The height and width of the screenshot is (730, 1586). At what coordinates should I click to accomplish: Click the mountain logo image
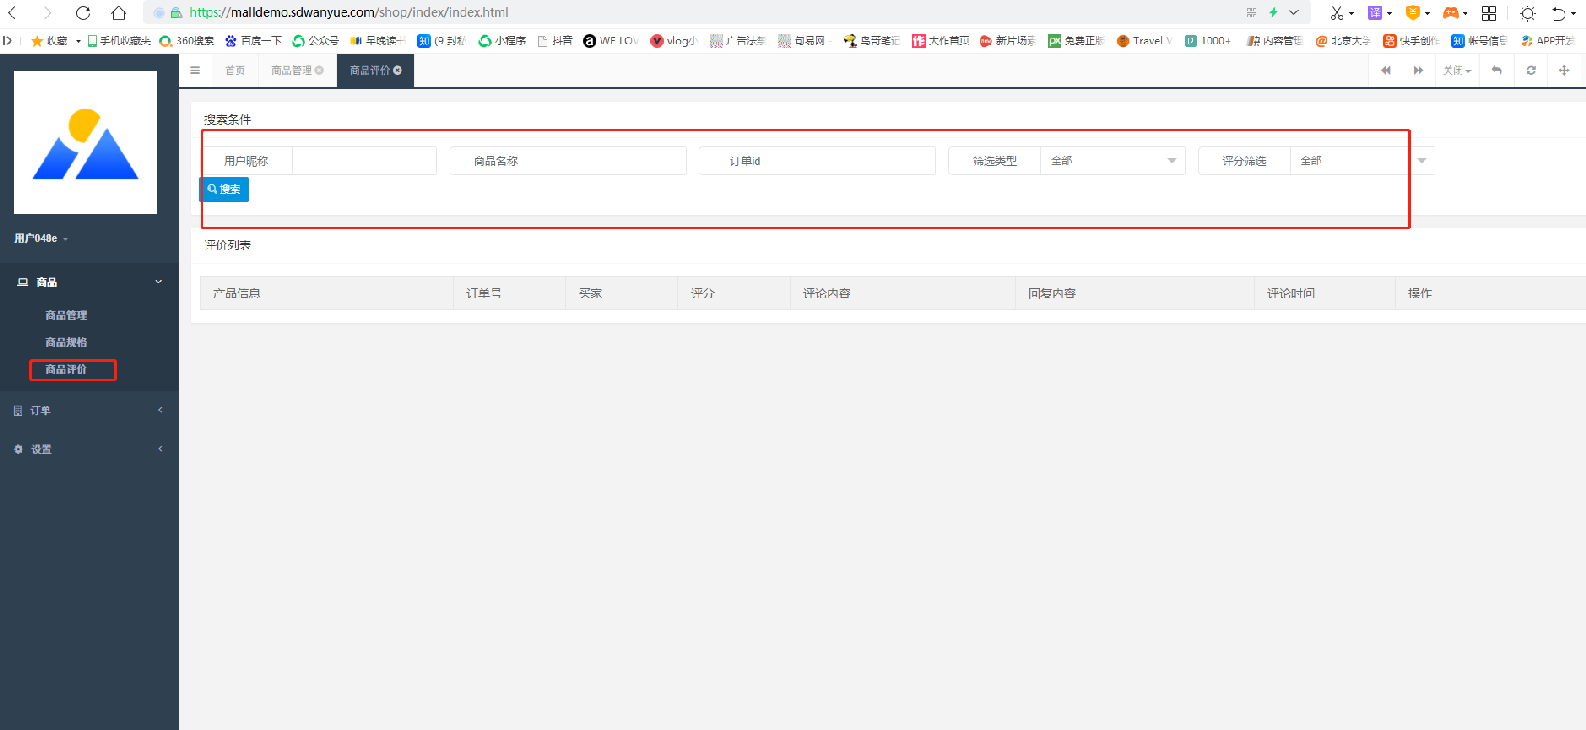[x=85, y=142]
